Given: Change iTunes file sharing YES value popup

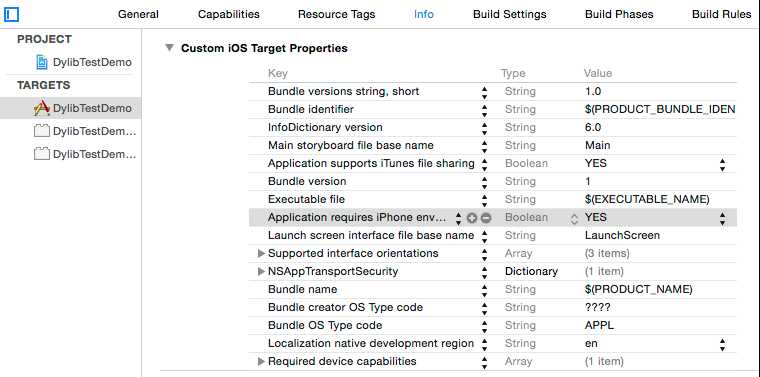Looking at the screenshot, I should (722, 164).
